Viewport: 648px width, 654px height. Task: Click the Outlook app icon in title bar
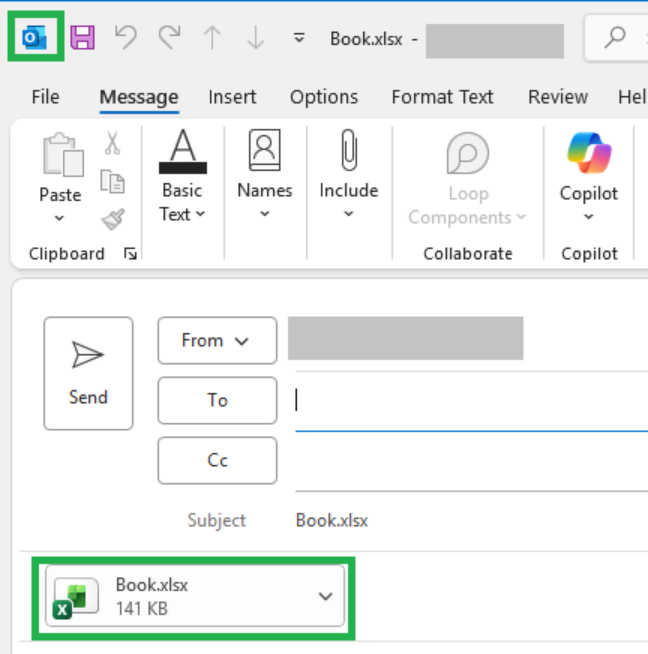34,38
